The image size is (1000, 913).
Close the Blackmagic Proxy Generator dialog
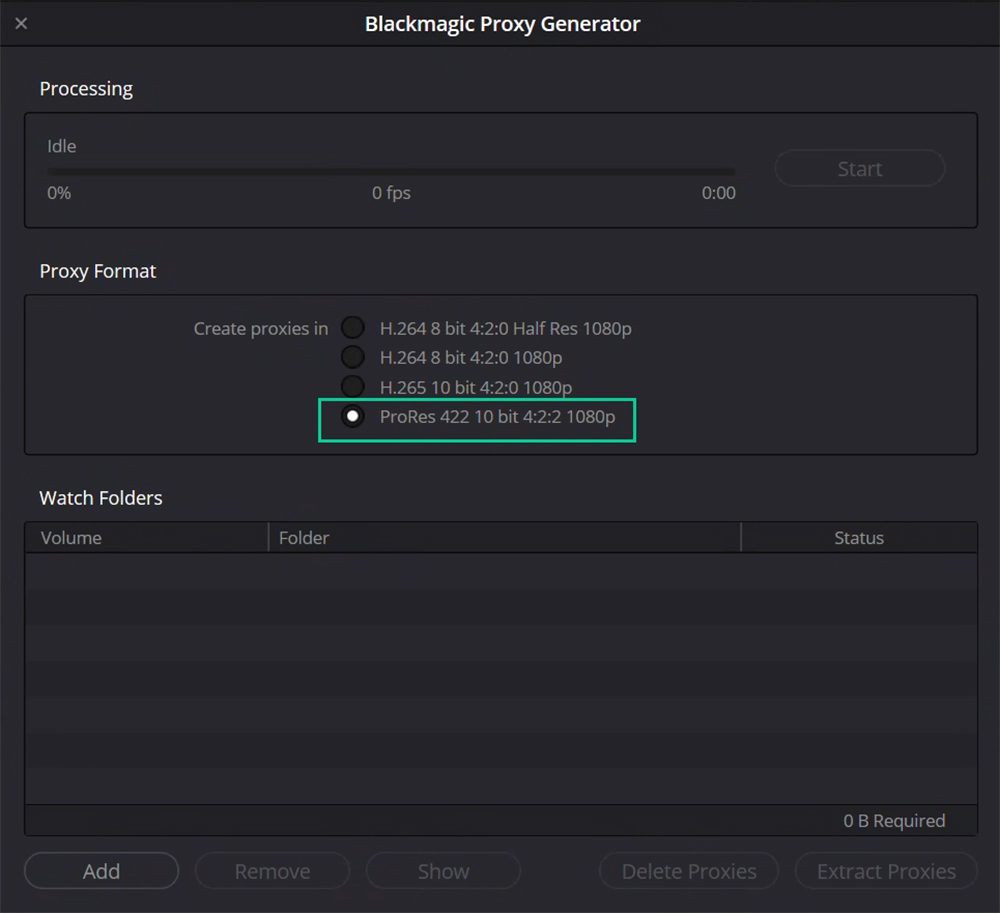[21, 23]
